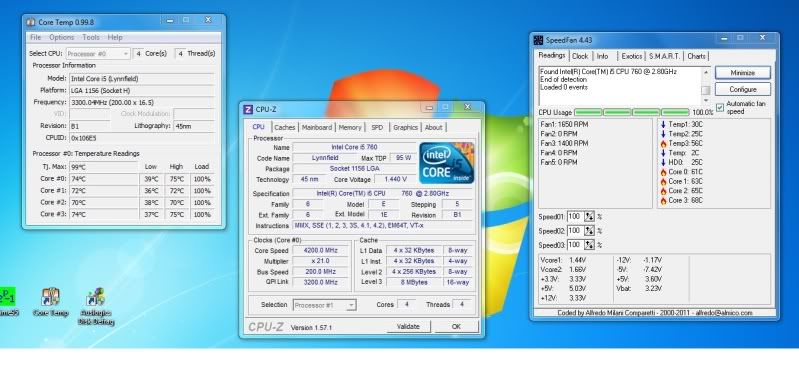Switch to the S.M.A.R.T. tab in SpeedFan
Screen dimensions: 799x384
point(664,56)
